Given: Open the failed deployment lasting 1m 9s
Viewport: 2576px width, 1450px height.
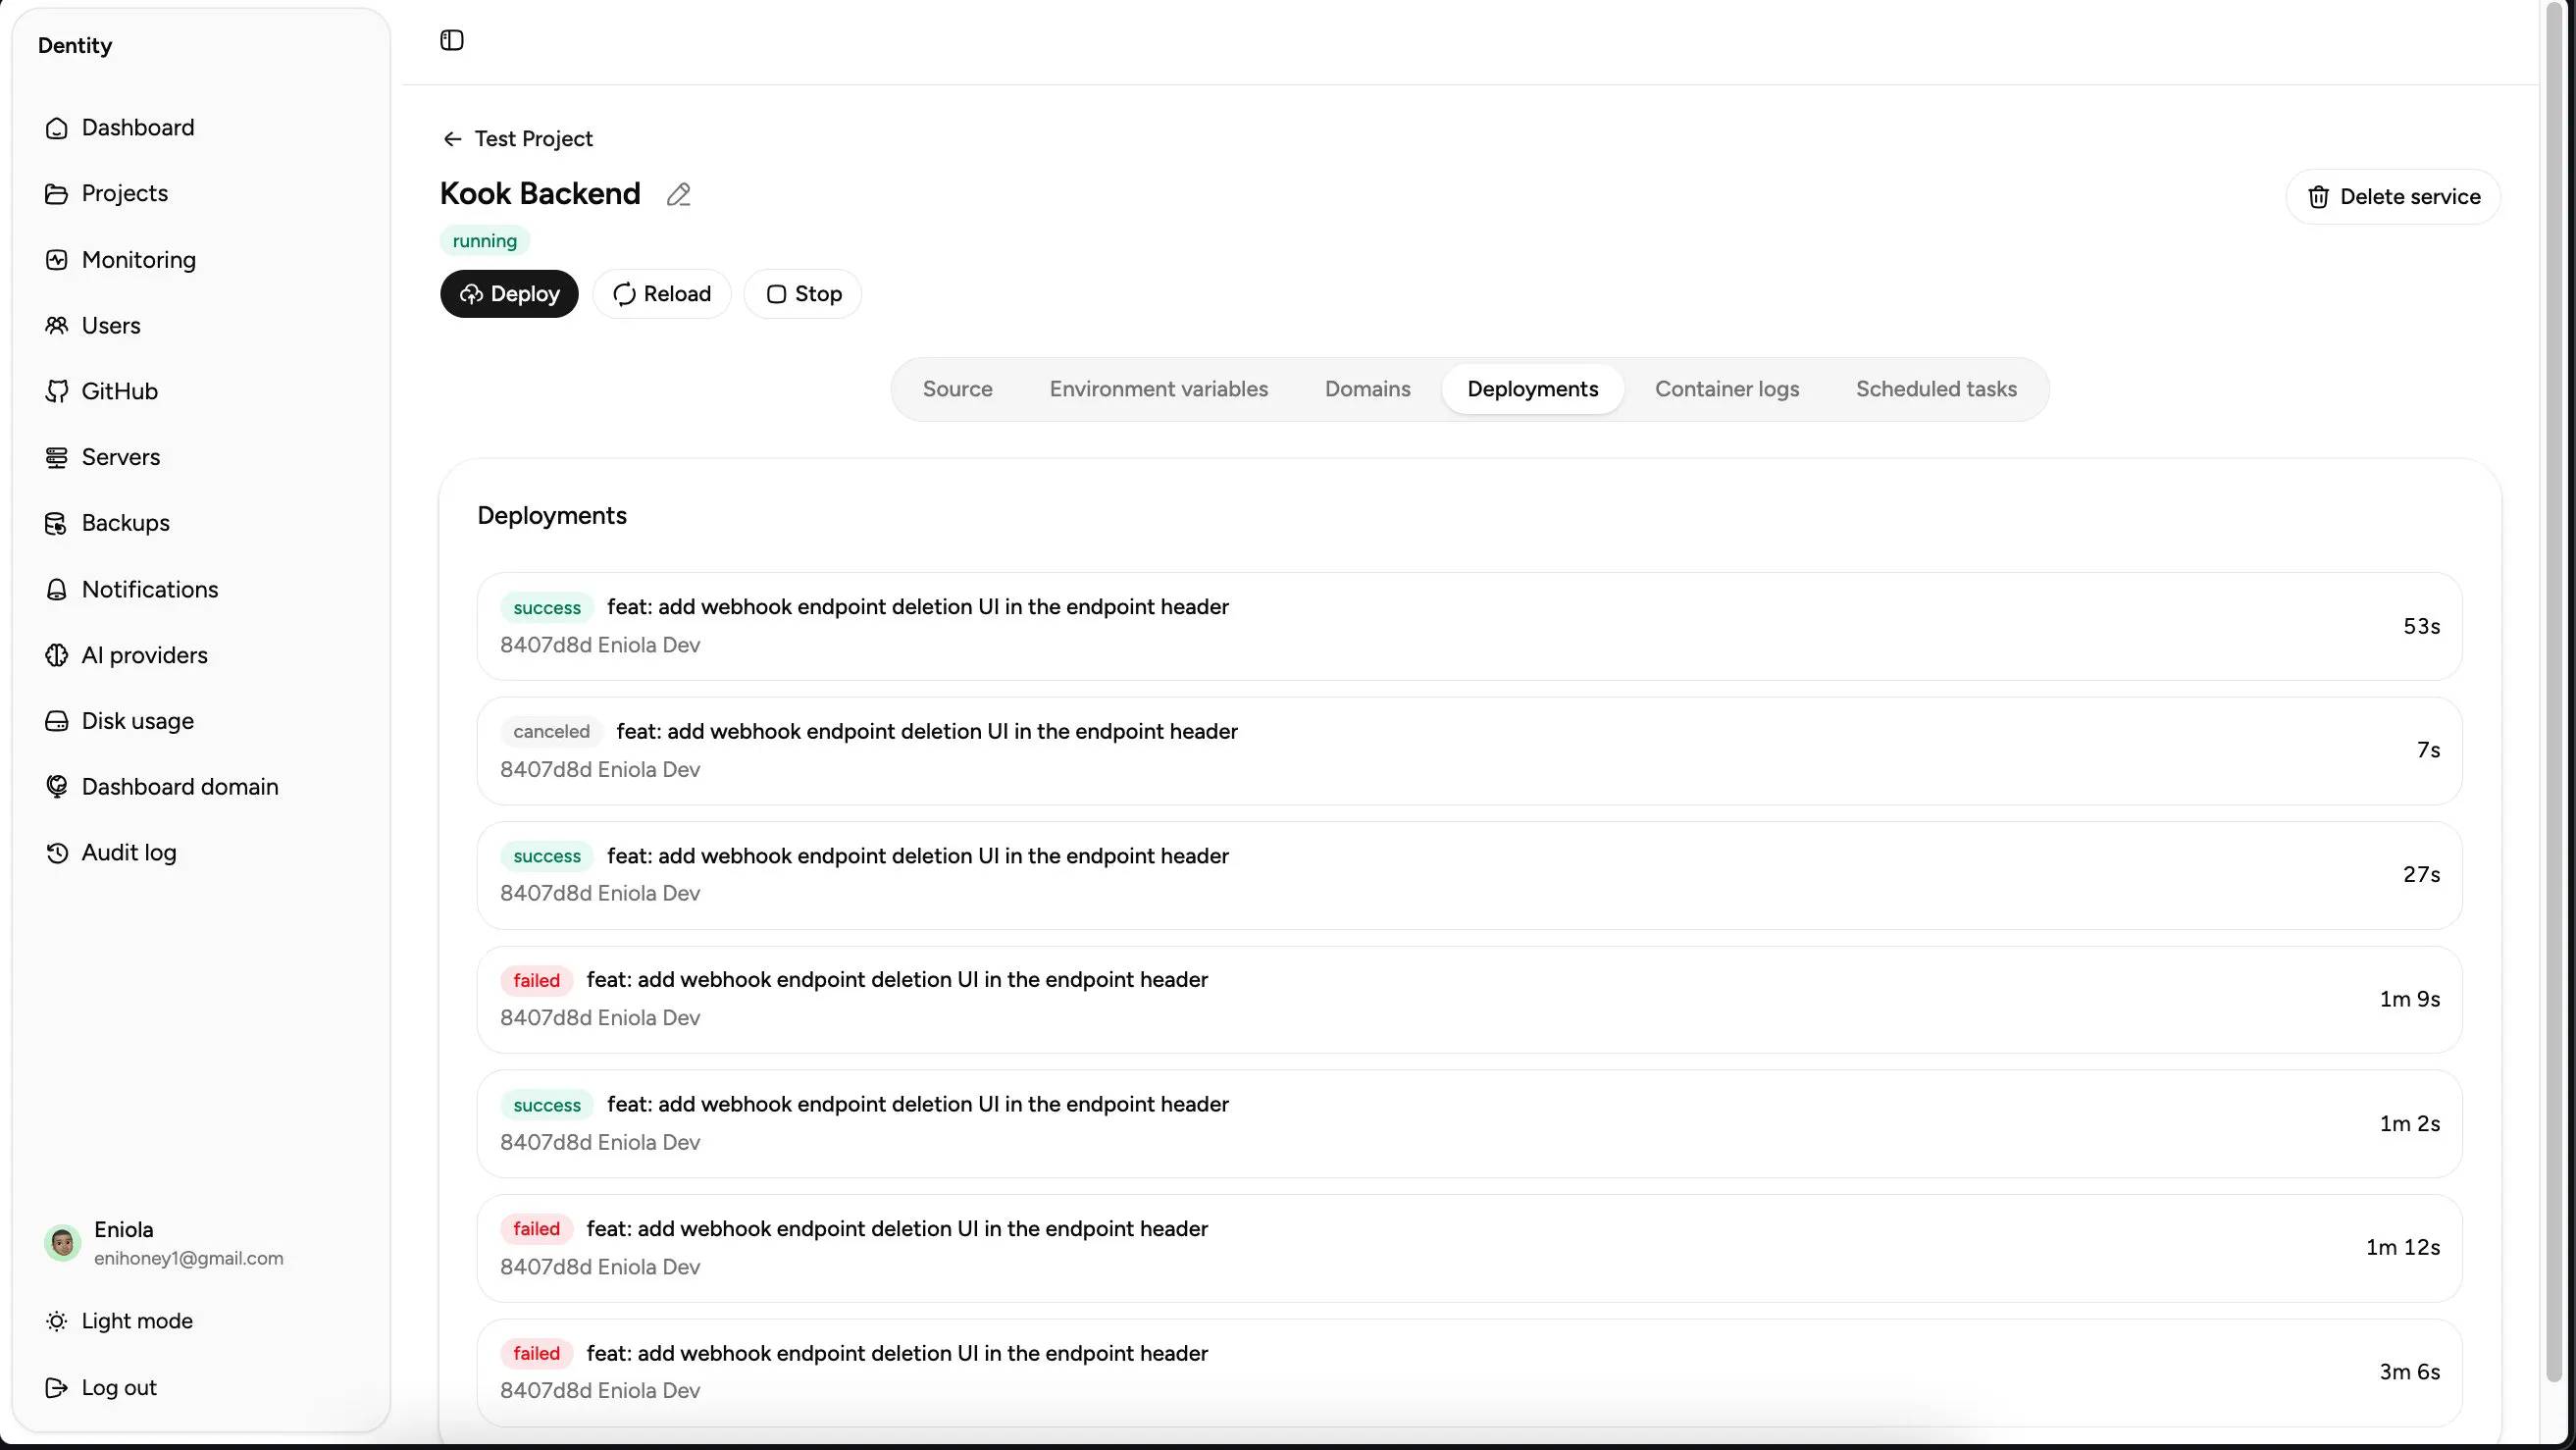Looking at the screenshot, I should click(1469, 999).
